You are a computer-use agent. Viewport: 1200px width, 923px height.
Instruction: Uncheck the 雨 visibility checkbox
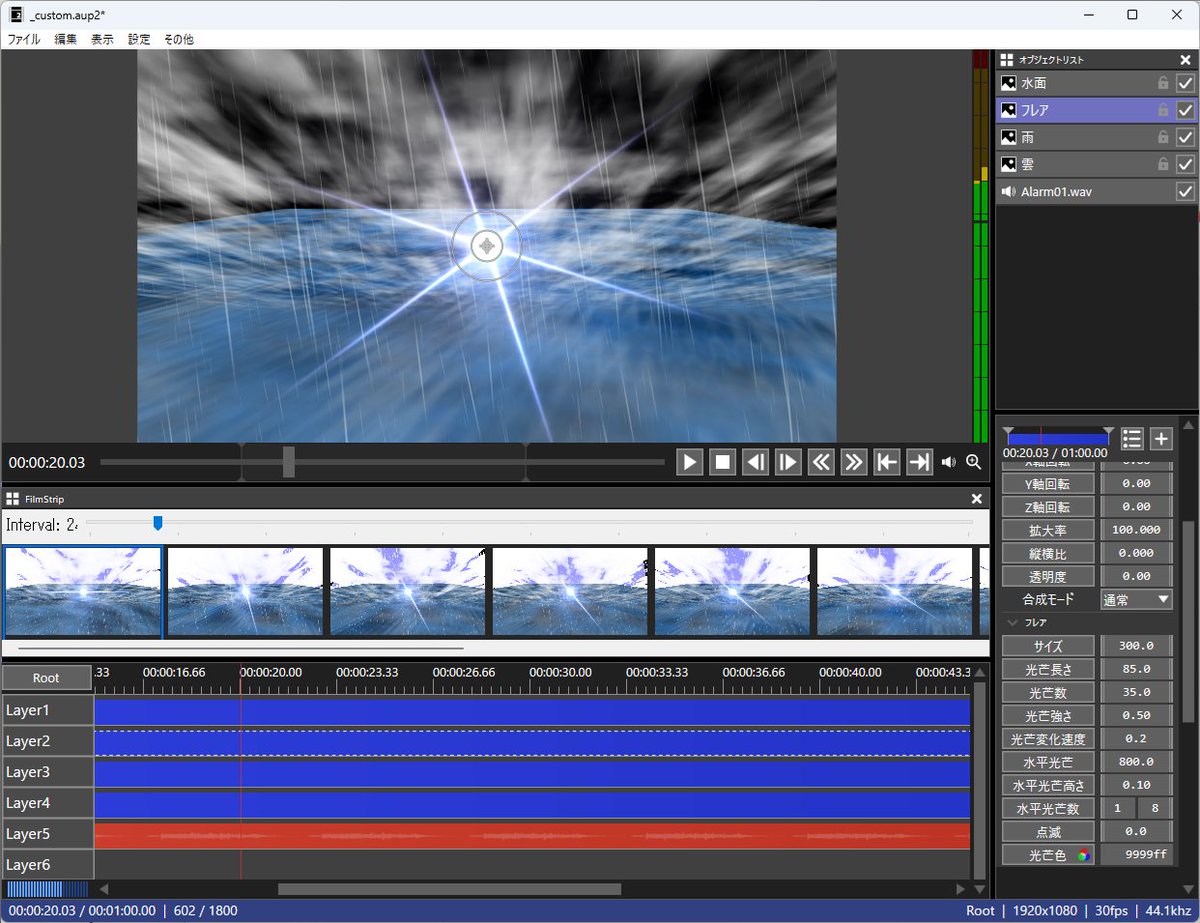1186,137
